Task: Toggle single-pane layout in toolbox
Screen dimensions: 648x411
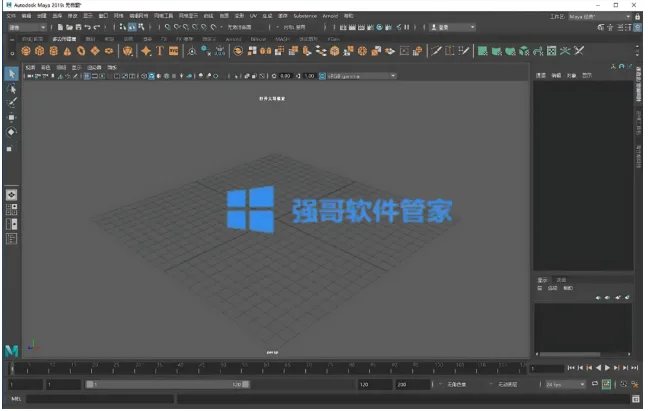Action: [x=12, y=195]
